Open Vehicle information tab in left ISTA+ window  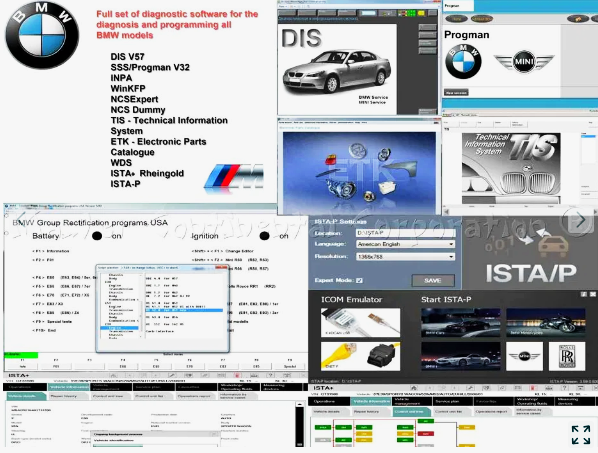[69, 387]
